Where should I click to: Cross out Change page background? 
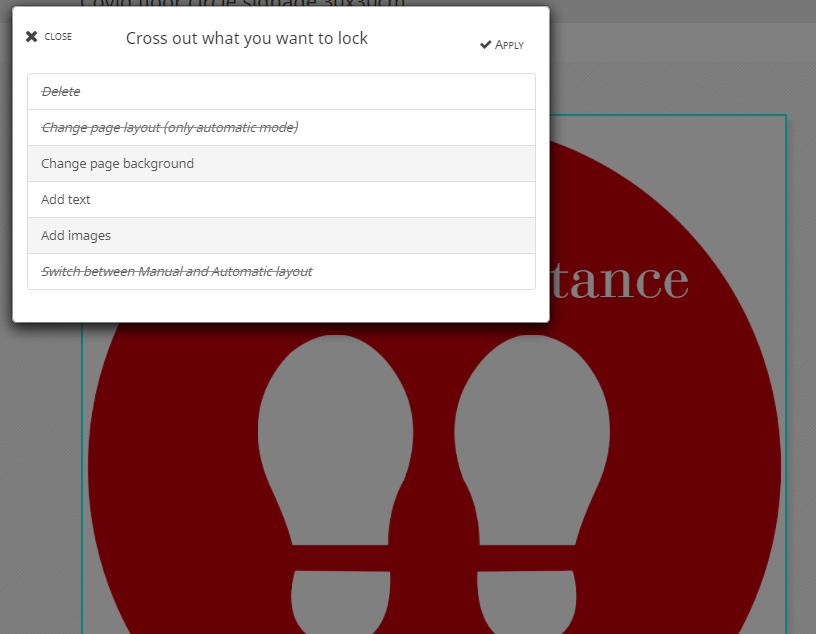[x=281, y=163]
